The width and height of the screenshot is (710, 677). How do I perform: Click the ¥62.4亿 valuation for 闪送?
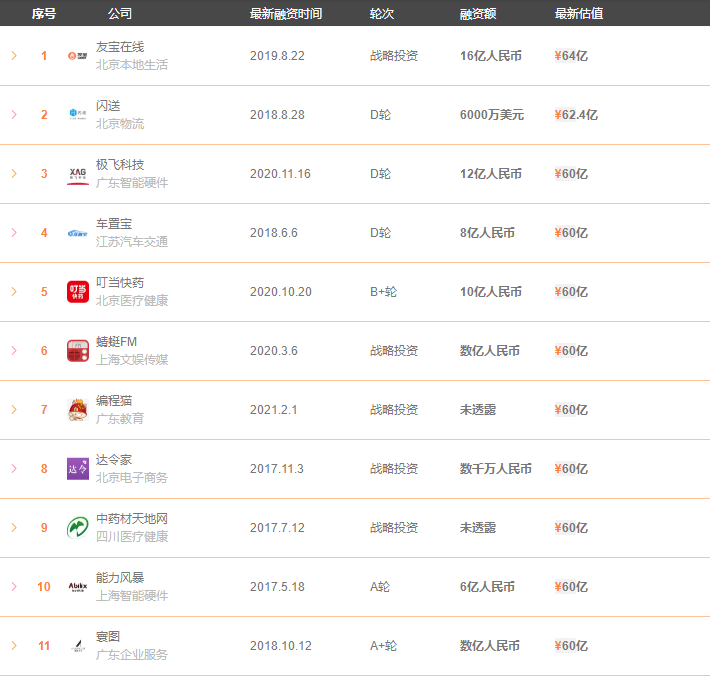click(576, 115)
